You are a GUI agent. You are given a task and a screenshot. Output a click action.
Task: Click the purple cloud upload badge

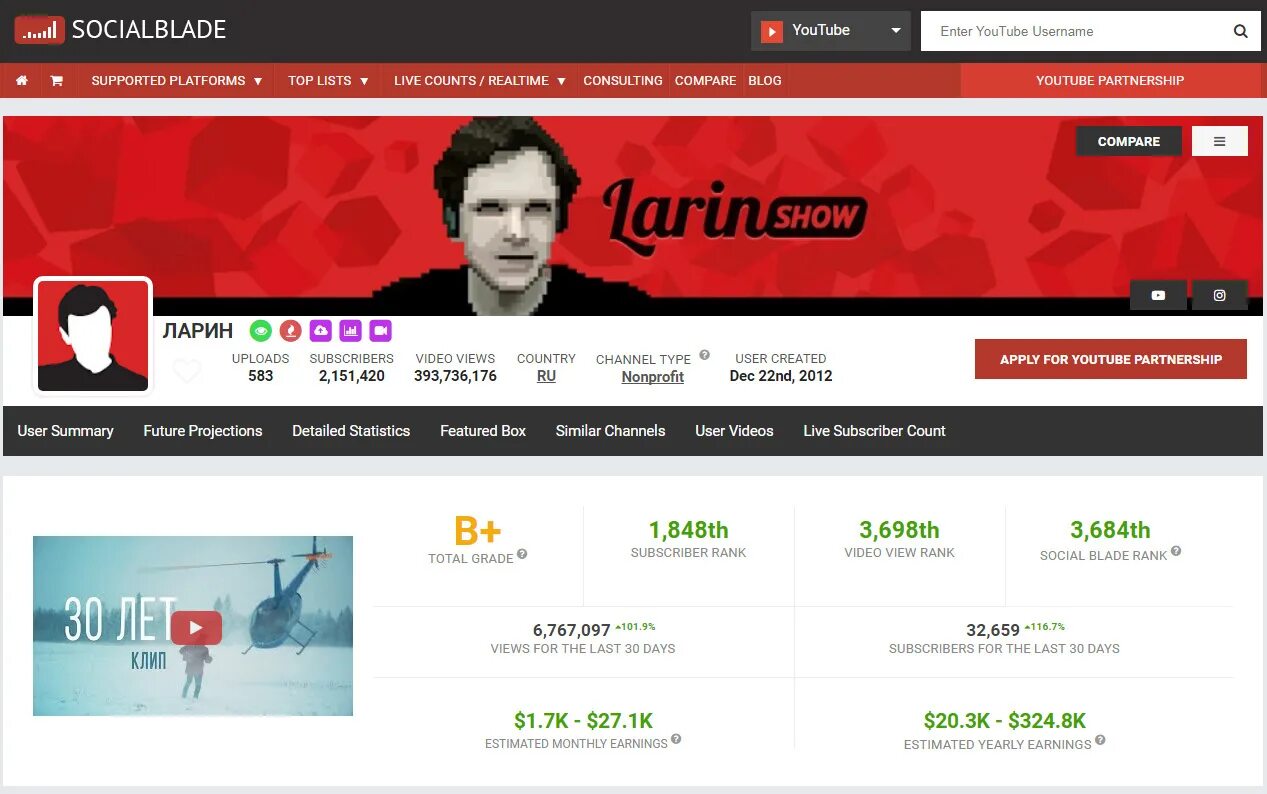point(320,330)
